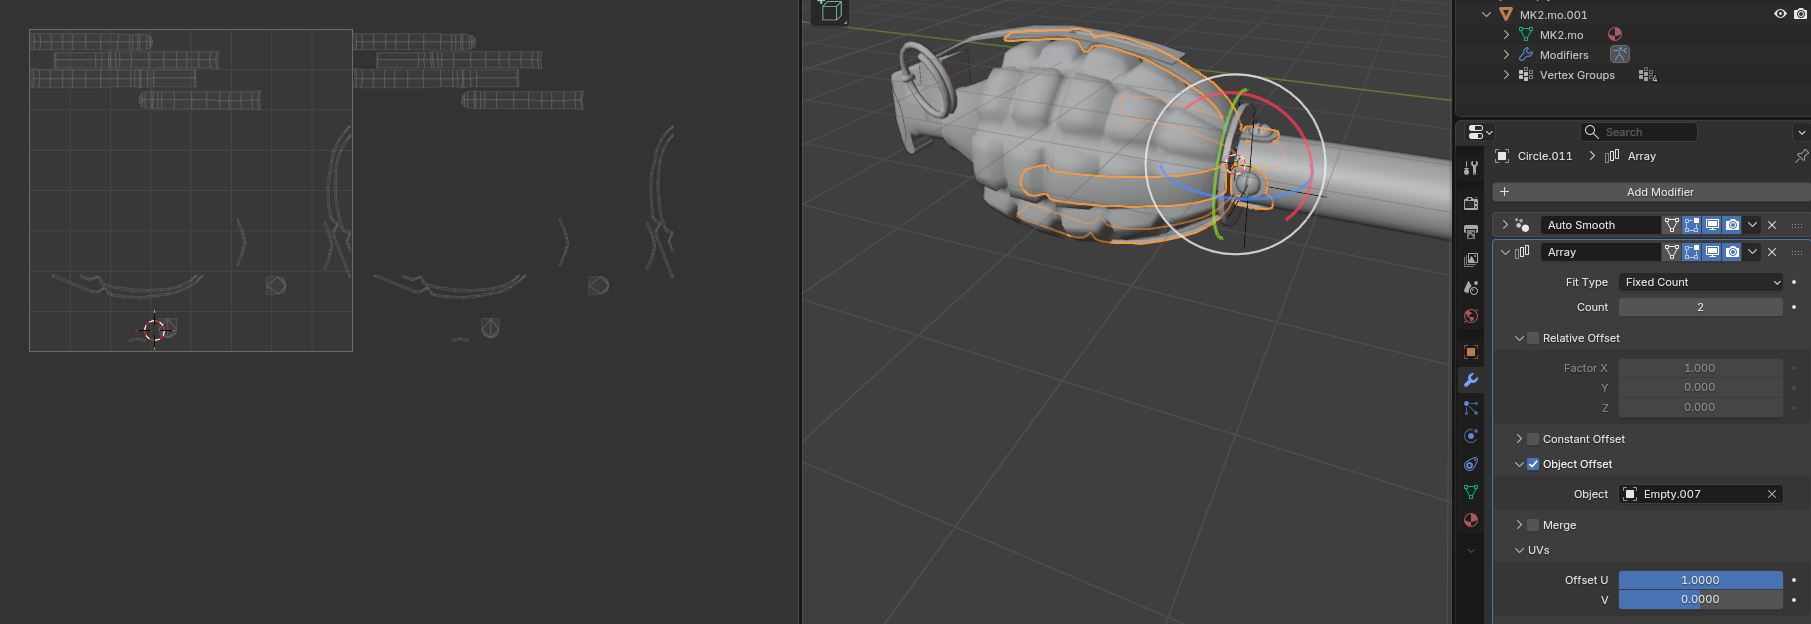Click the perspective view cube icon in viewport

829,11
